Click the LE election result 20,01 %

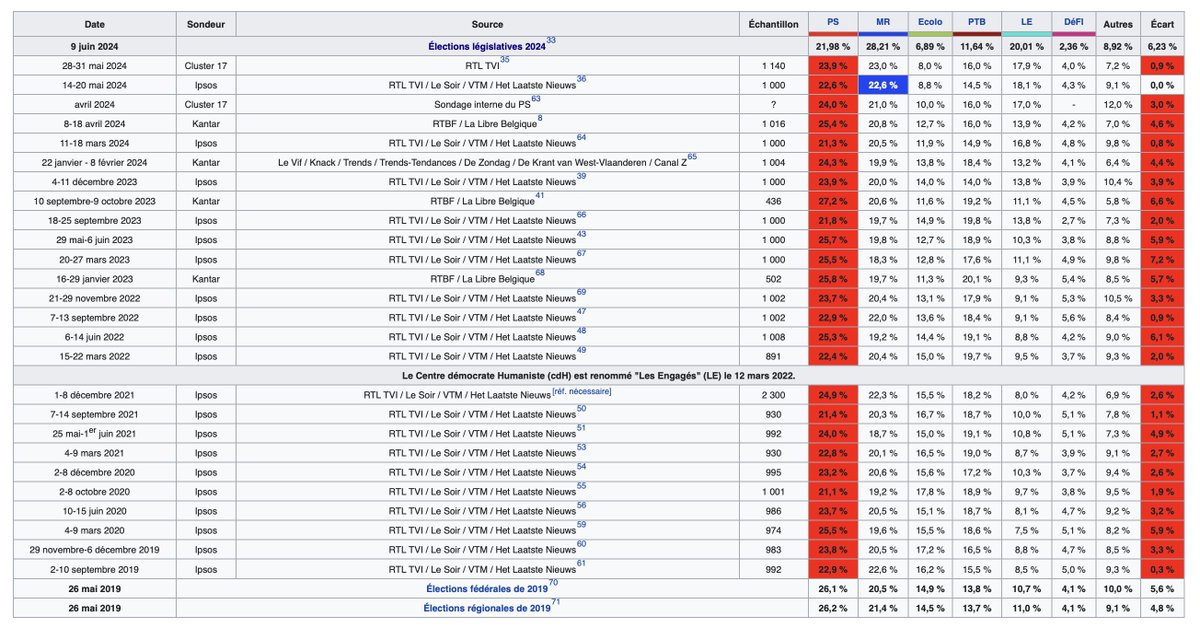(1026, 46)
